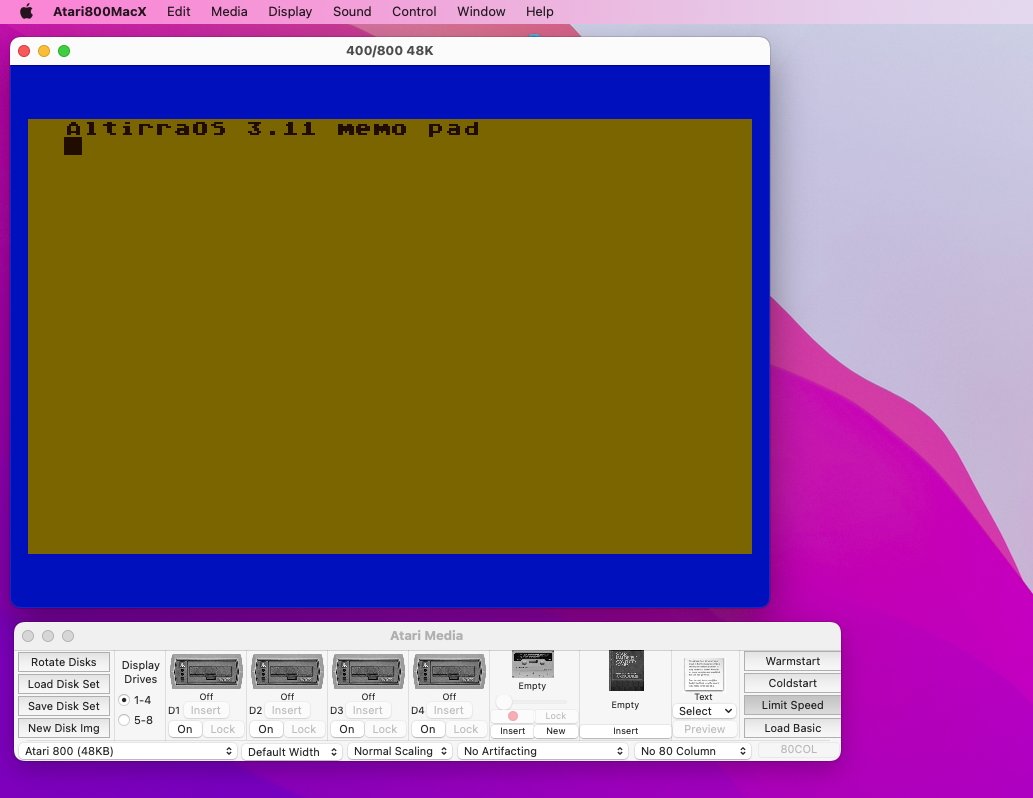The image size is (1033, 798).
Task: Click the Save Disk Set button
Action: [x=64, y=706]
